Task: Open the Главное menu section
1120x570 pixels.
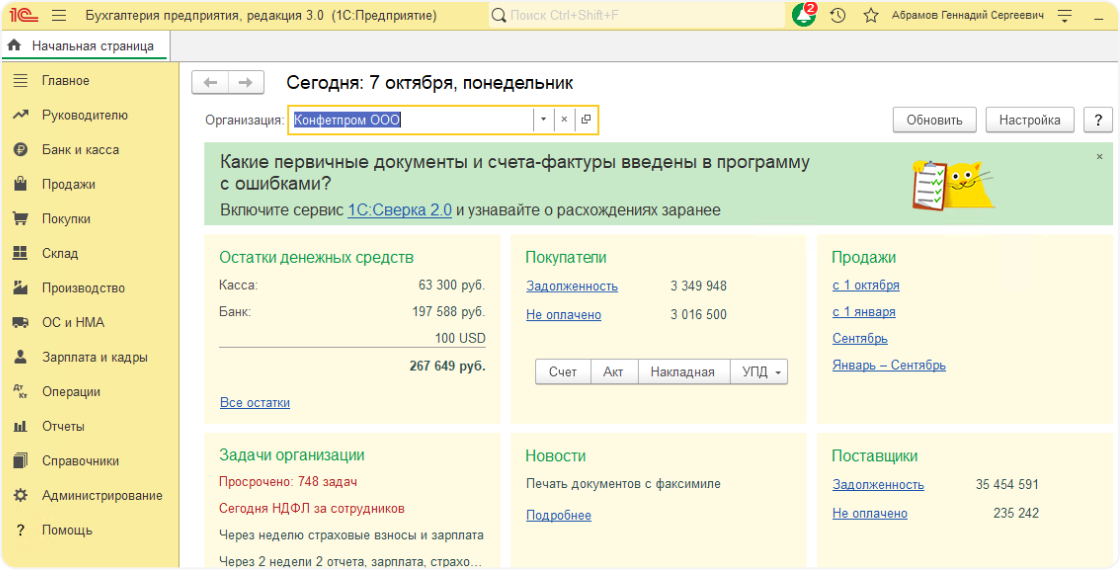Action: [x=66, y=81]
